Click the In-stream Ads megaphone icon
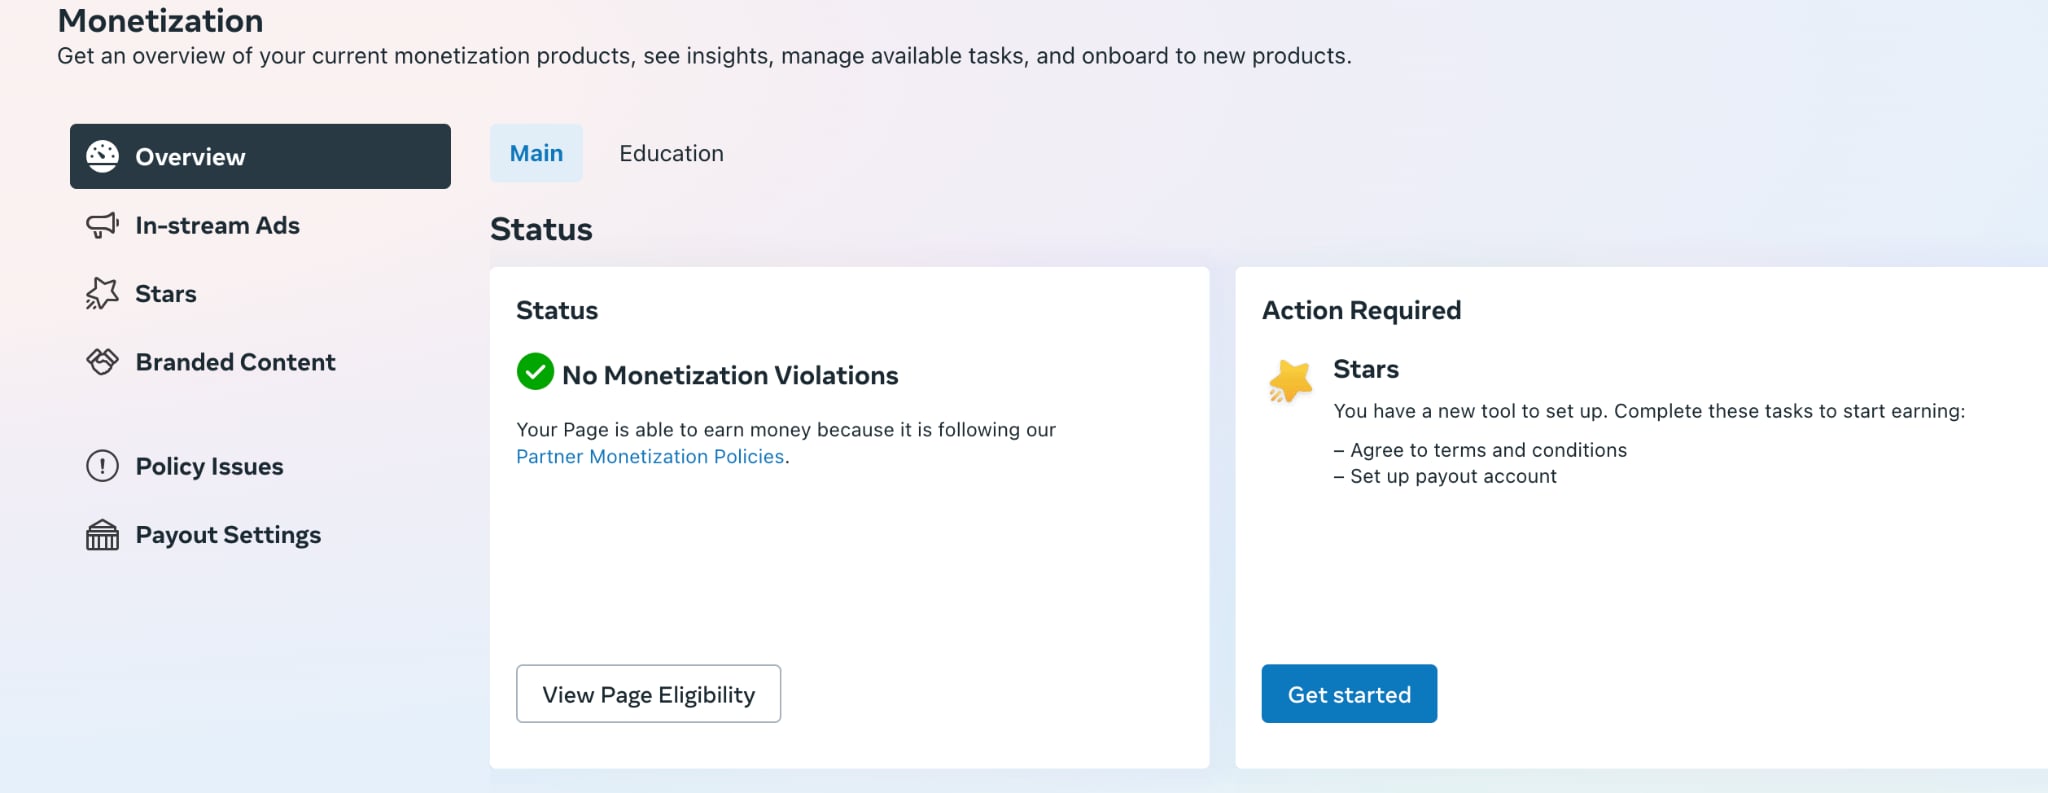 [102, 225]
